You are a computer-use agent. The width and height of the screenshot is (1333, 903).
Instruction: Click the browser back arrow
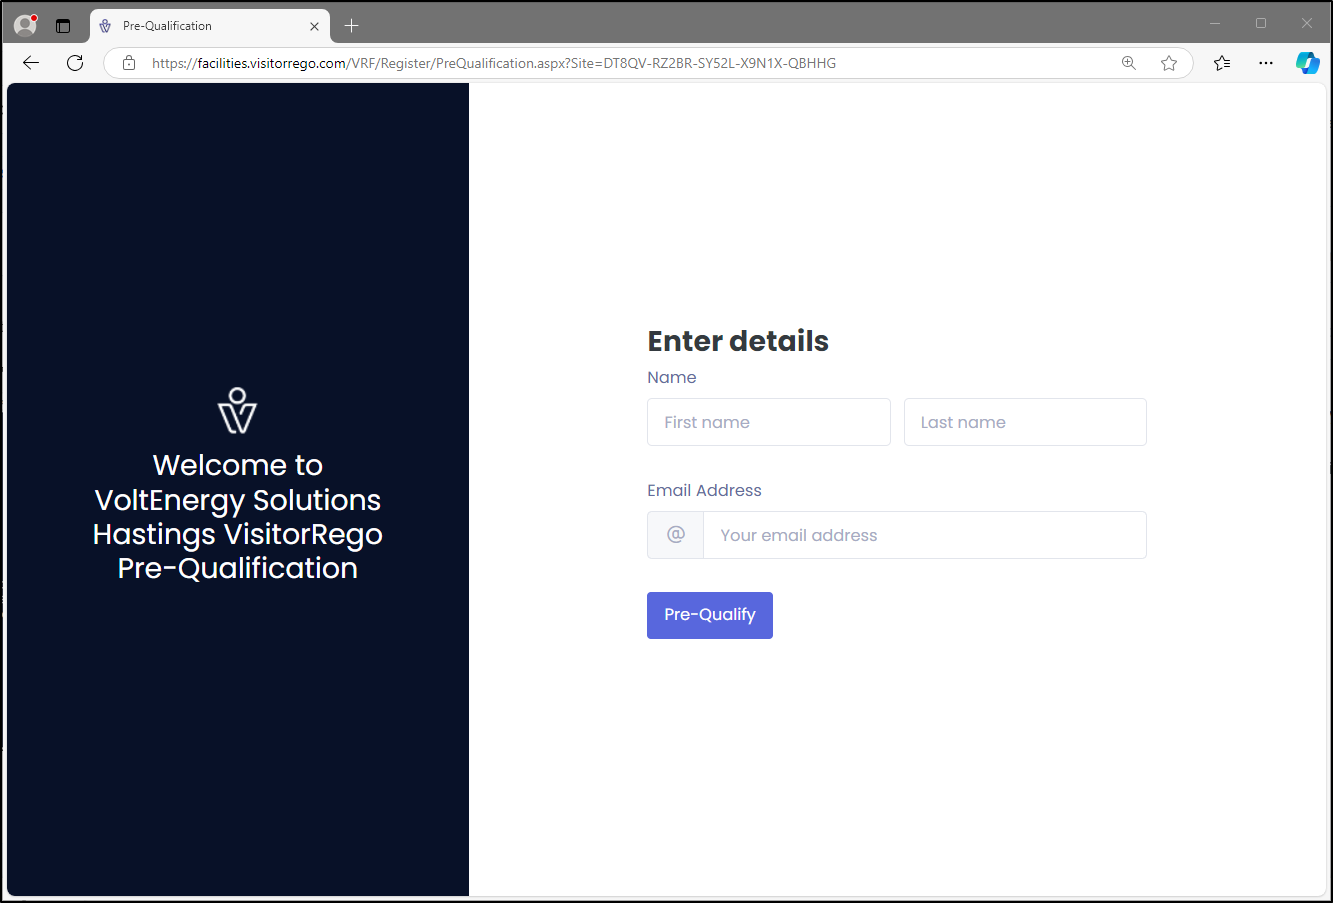[31, 63]
